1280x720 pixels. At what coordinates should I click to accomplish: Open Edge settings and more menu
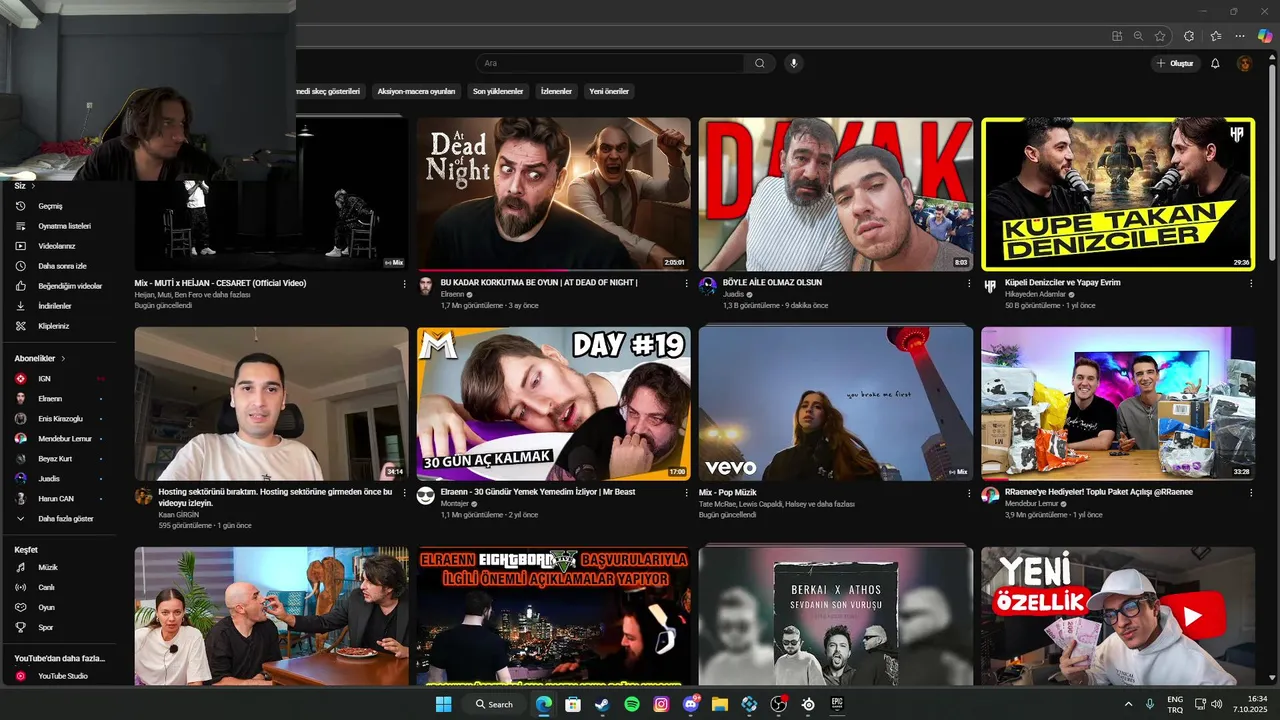1240,36
